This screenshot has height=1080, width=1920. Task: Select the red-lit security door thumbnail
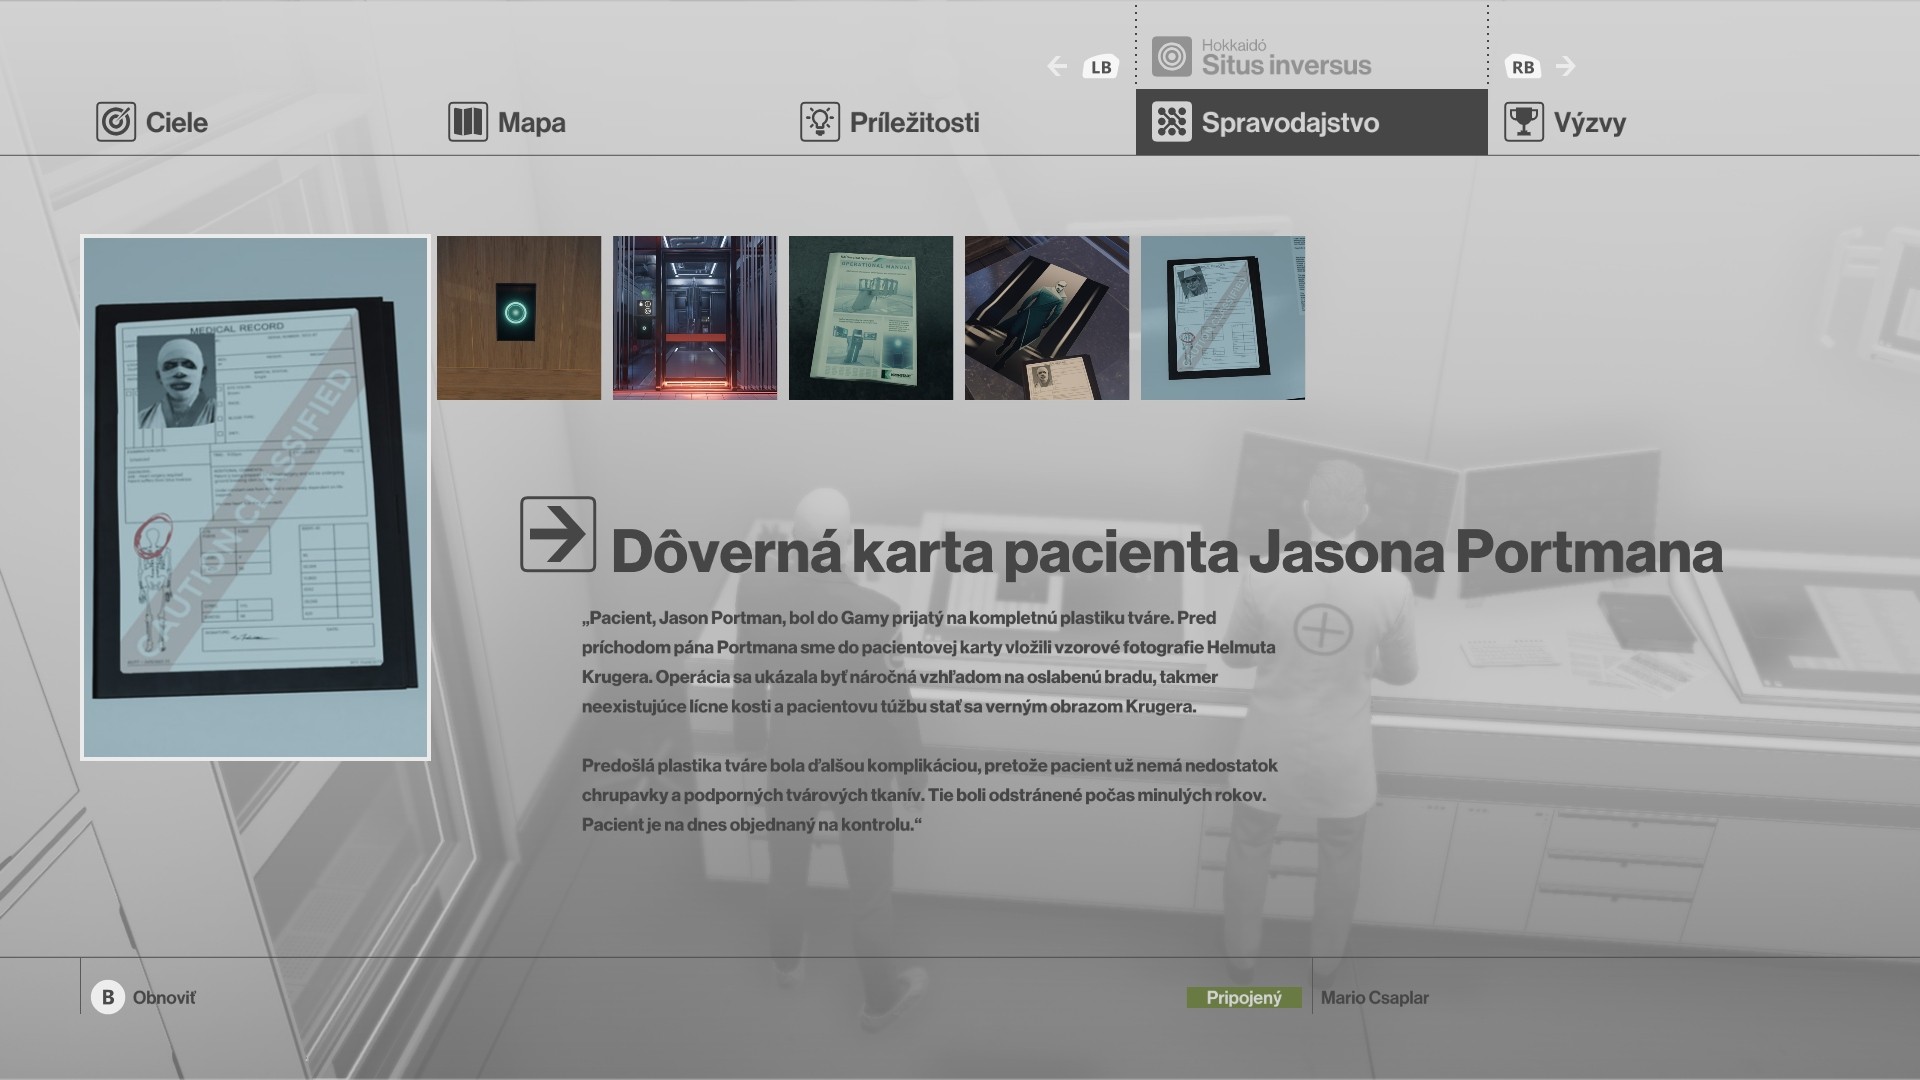[x=695, y=318]
